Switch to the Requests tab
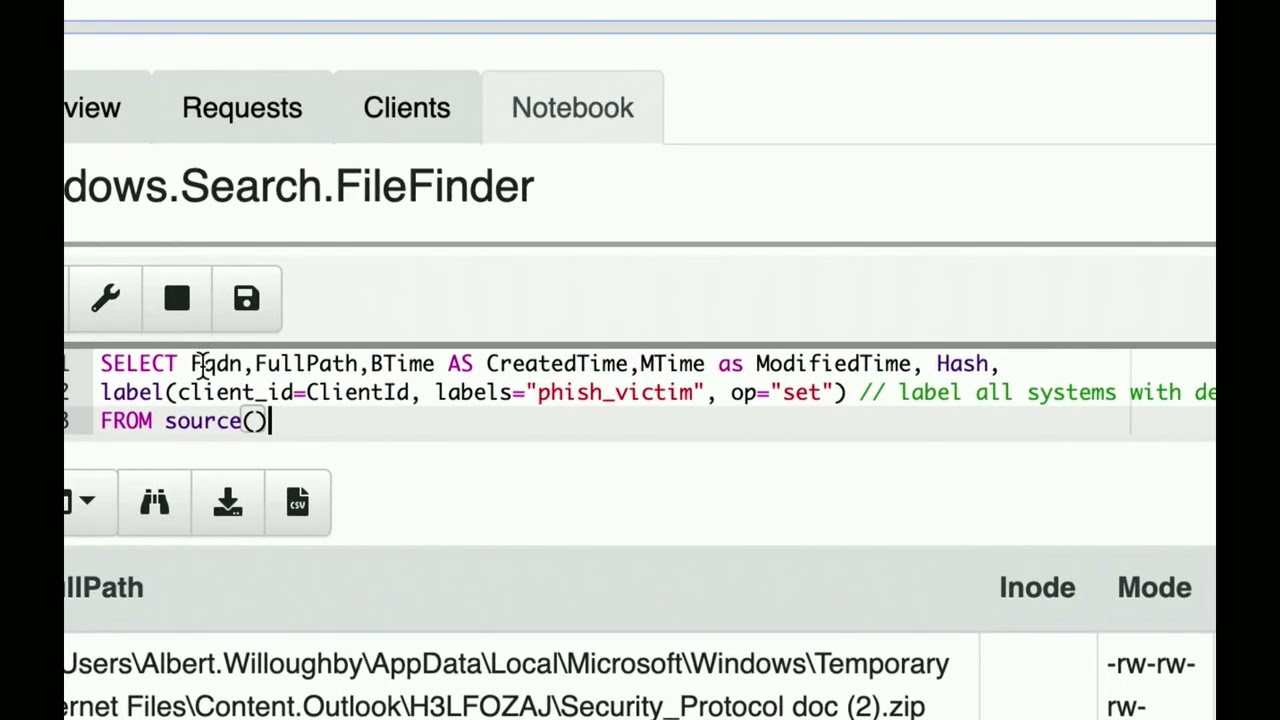 [242, 108]
